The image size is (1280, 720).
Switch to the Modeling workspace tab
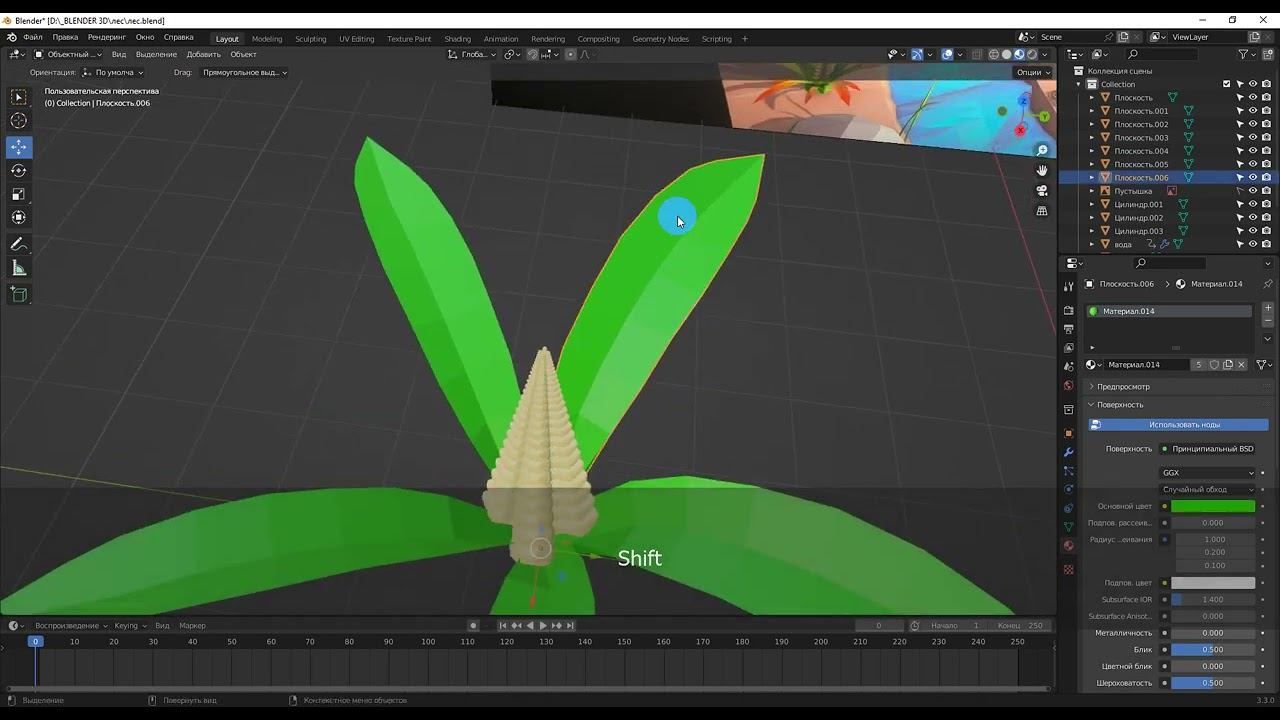[267, 39]
